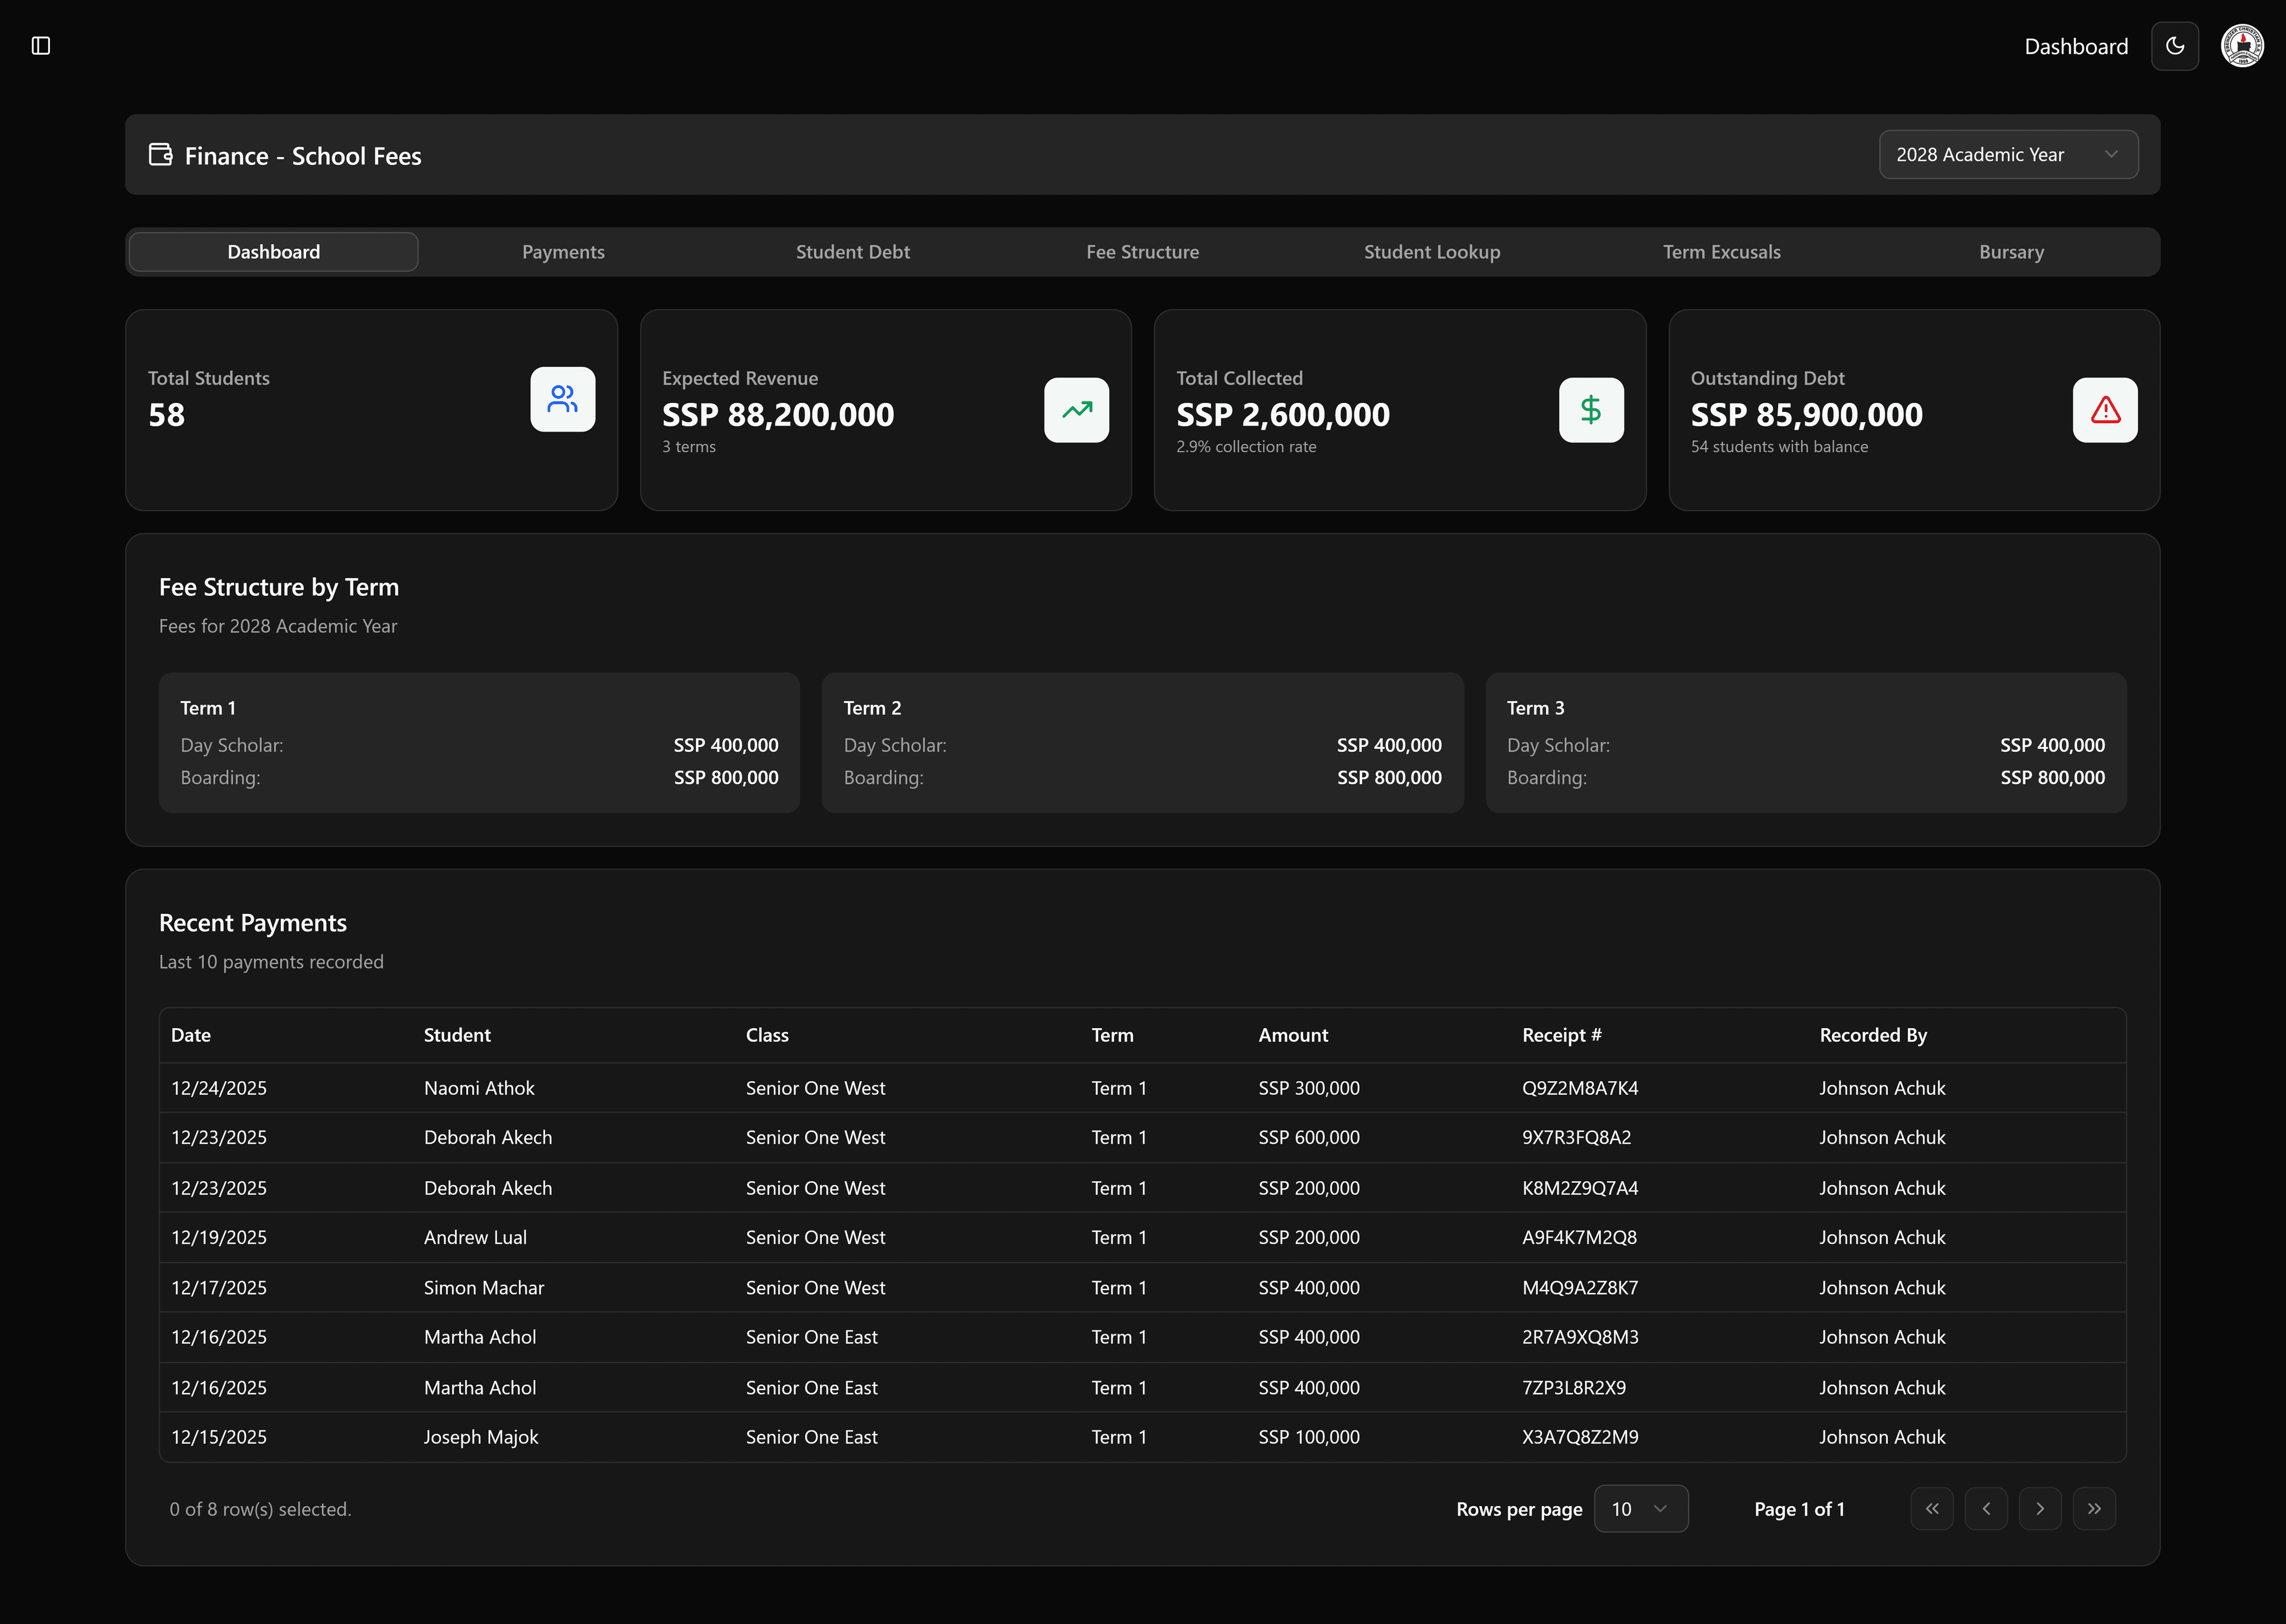Sort by the Amount column header
The width and height of the screenshot is (2286, 1624).
[1293, 1035]
